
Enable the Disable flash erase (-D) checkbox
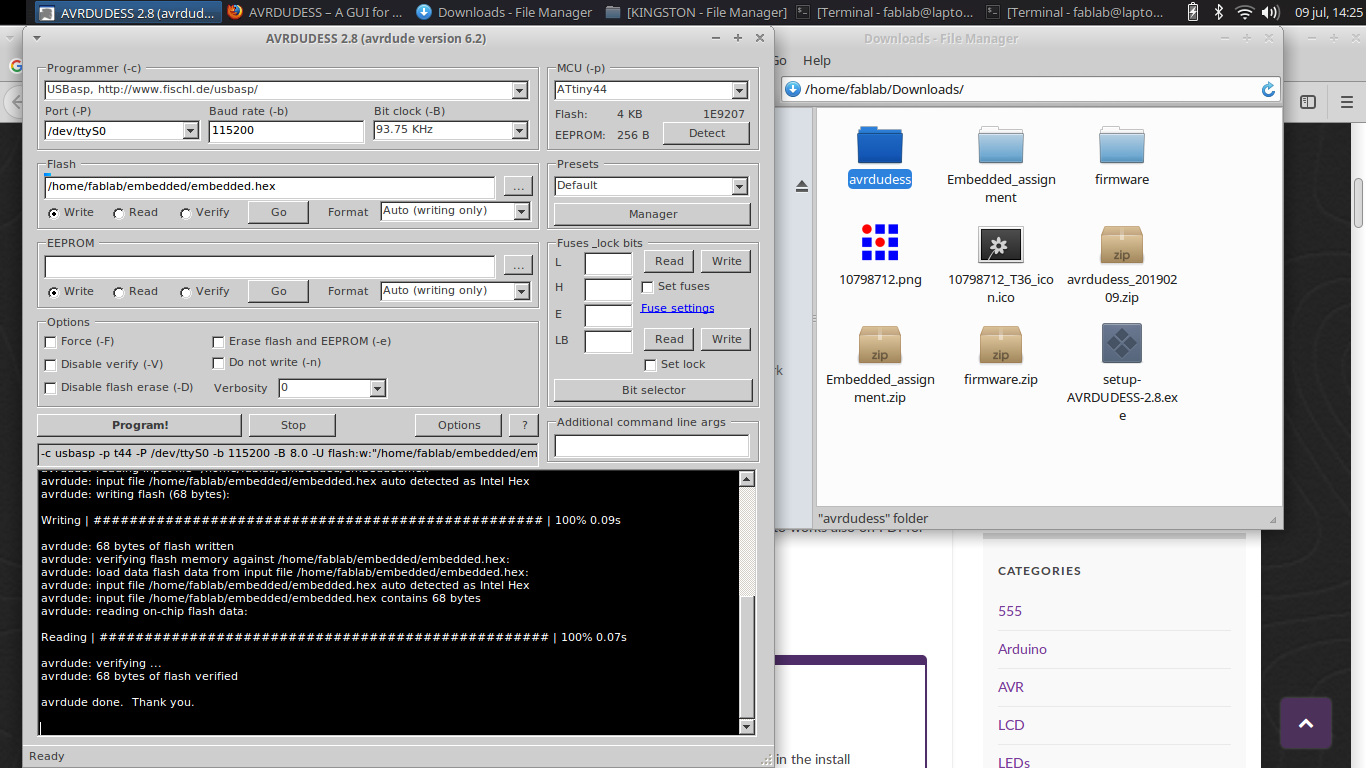click(51, 388)
